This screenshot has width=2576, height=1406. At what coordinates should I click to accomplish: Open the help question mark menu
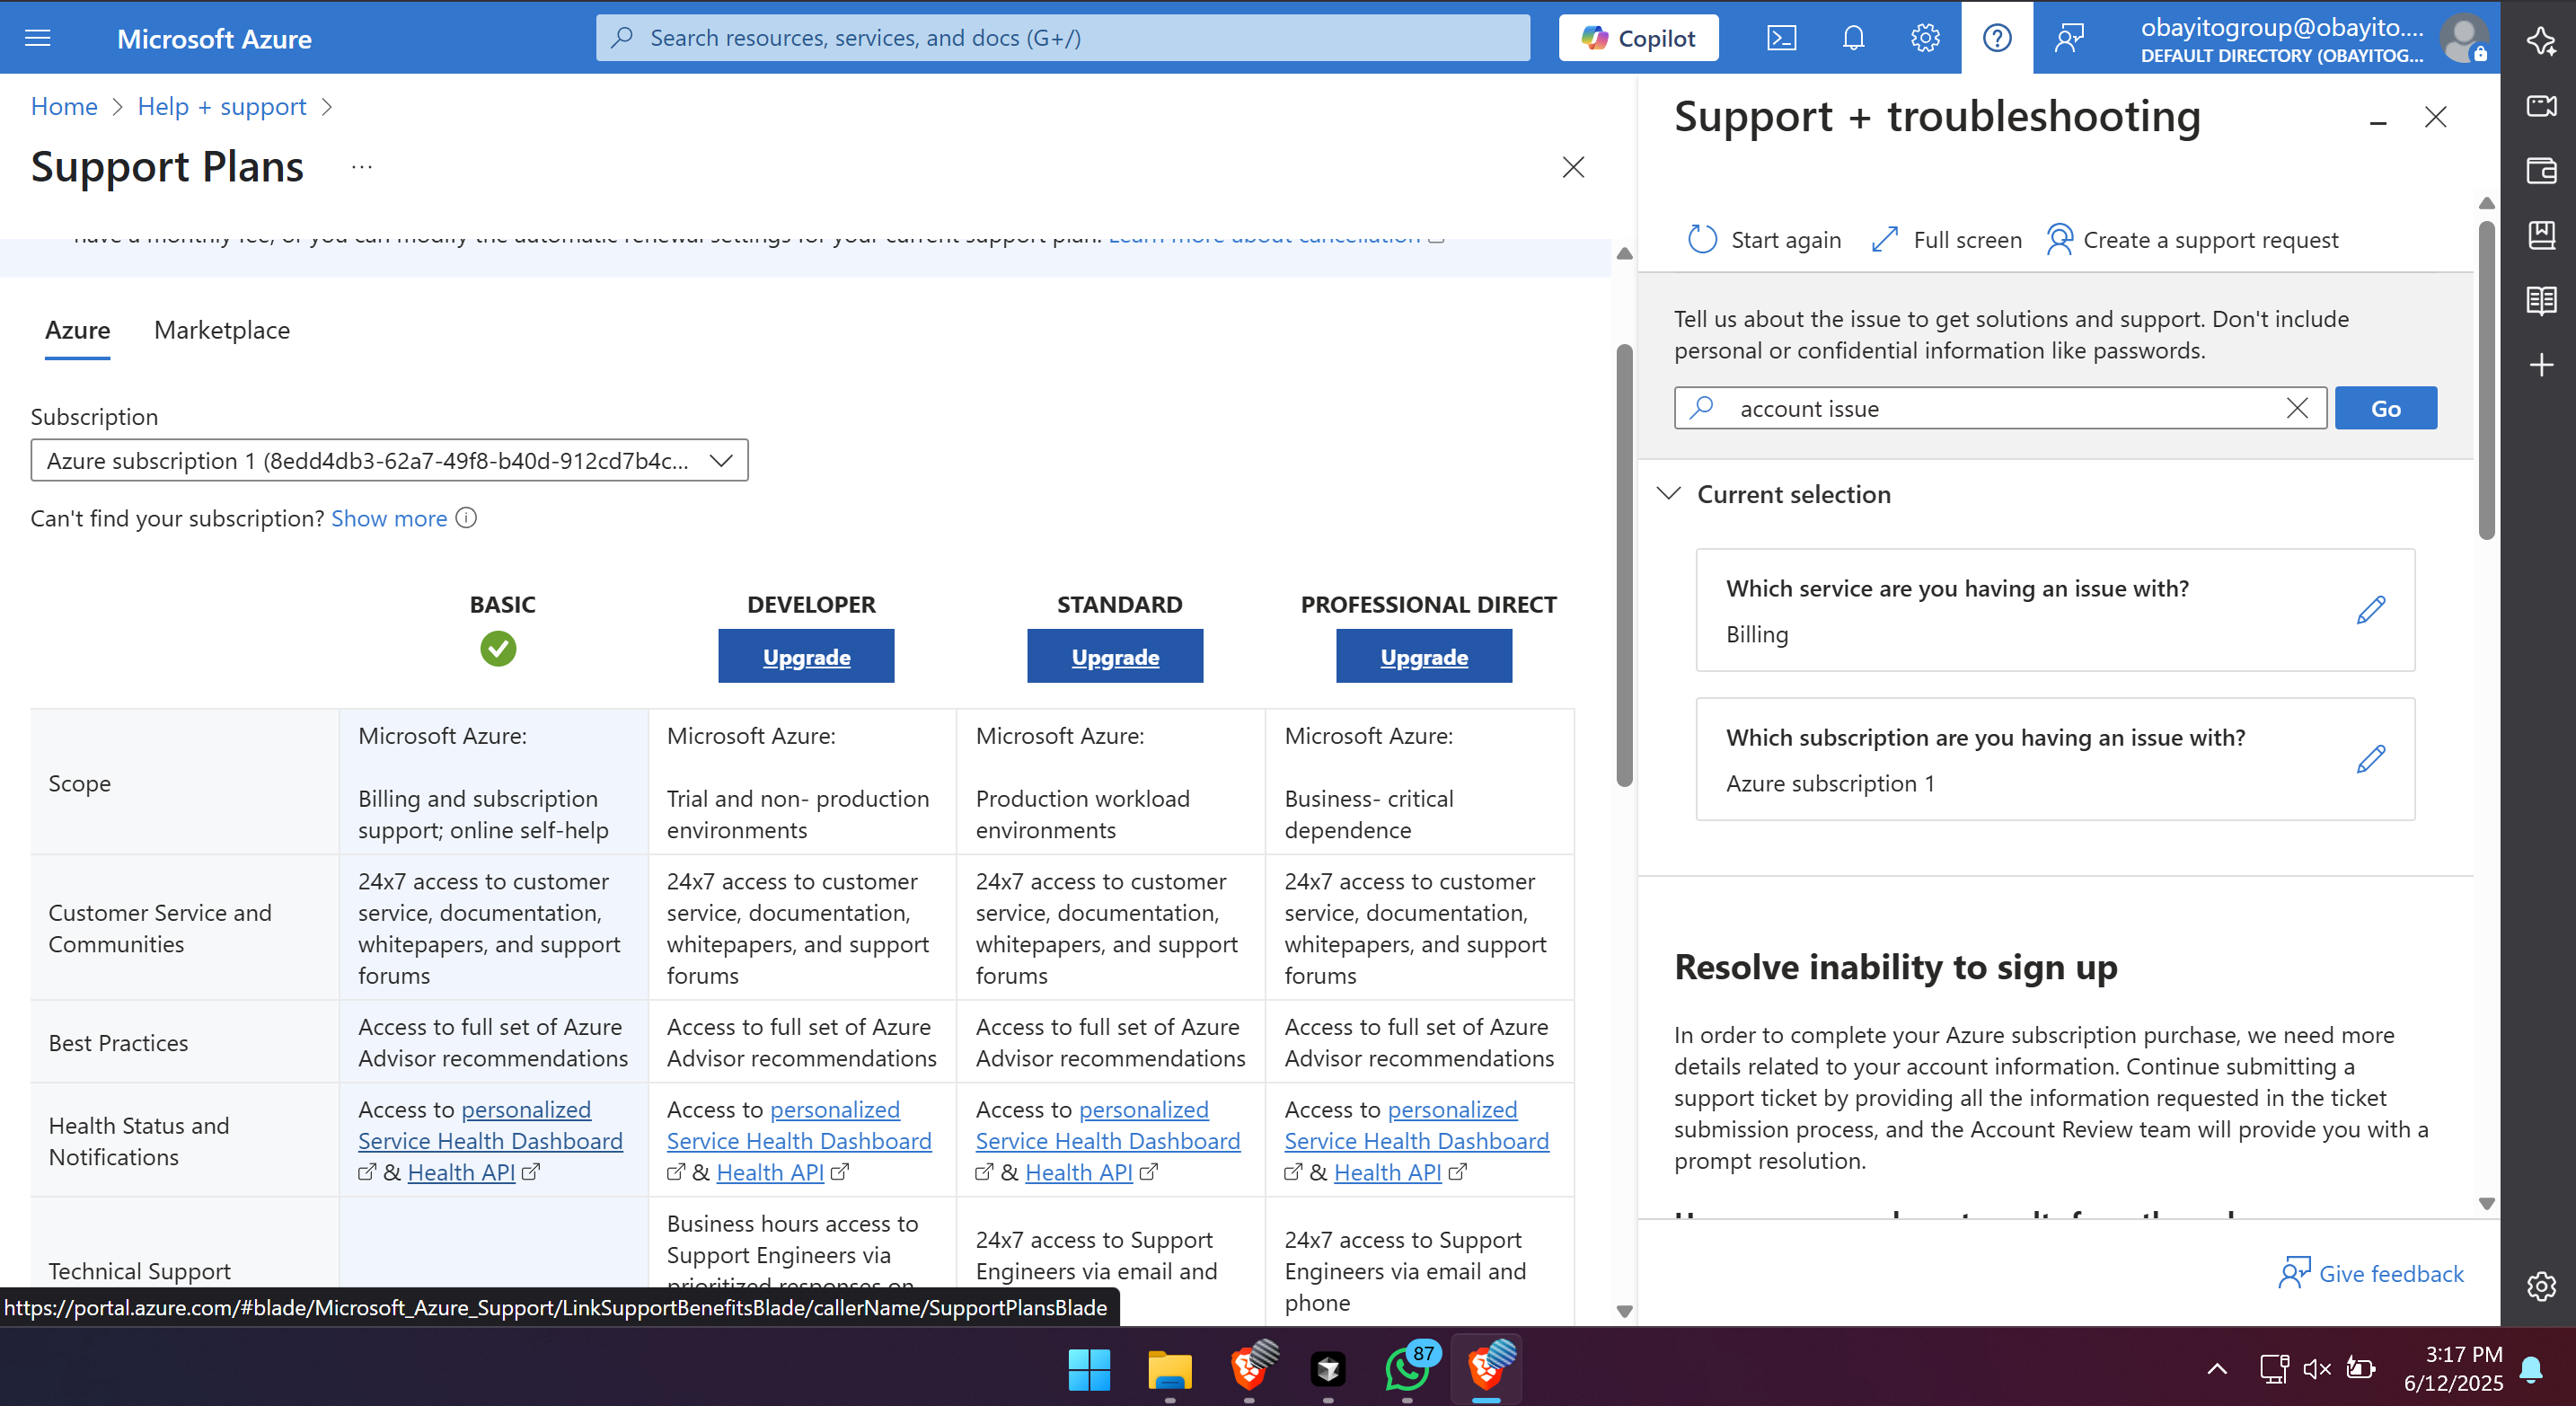click(x=1996, y=37)
